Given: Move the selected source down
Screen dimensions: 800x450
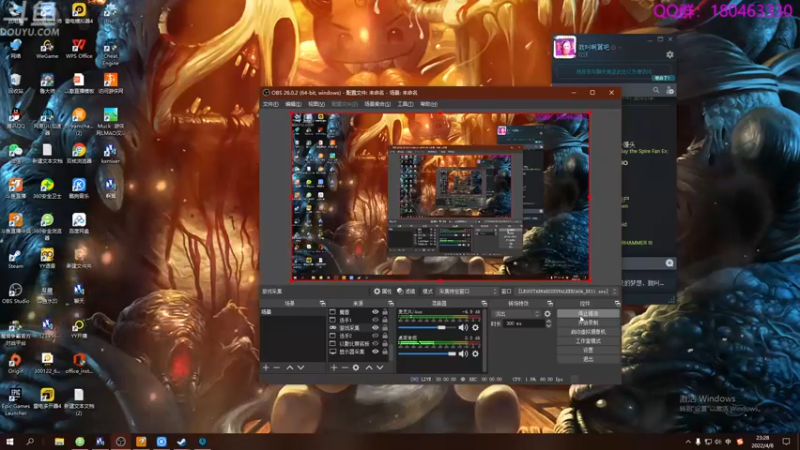Looking at the screenshot, I should pos(380,367).
